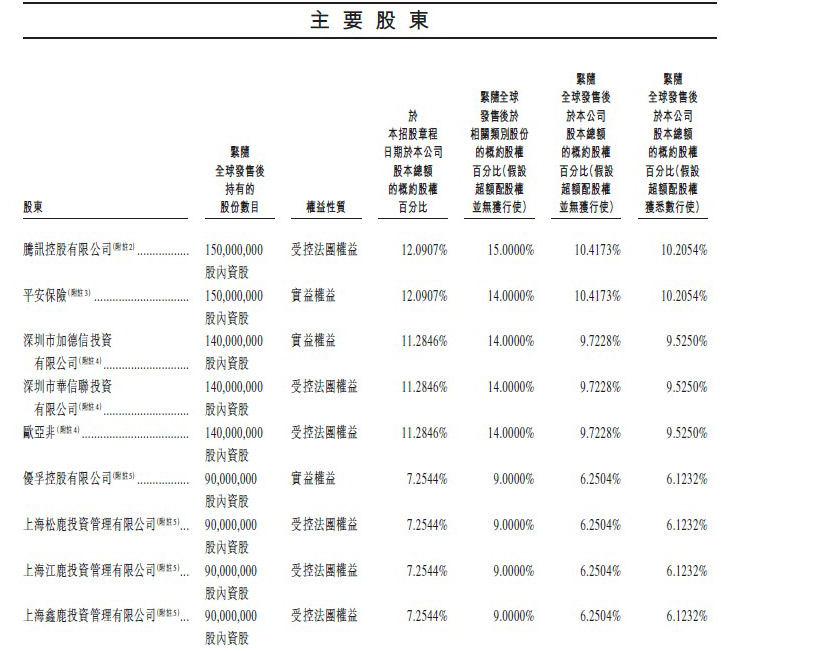Select 10.4173% in the 騰訊控股 row
This screenshot has height=651, width=823.
[x=597, y=250]
